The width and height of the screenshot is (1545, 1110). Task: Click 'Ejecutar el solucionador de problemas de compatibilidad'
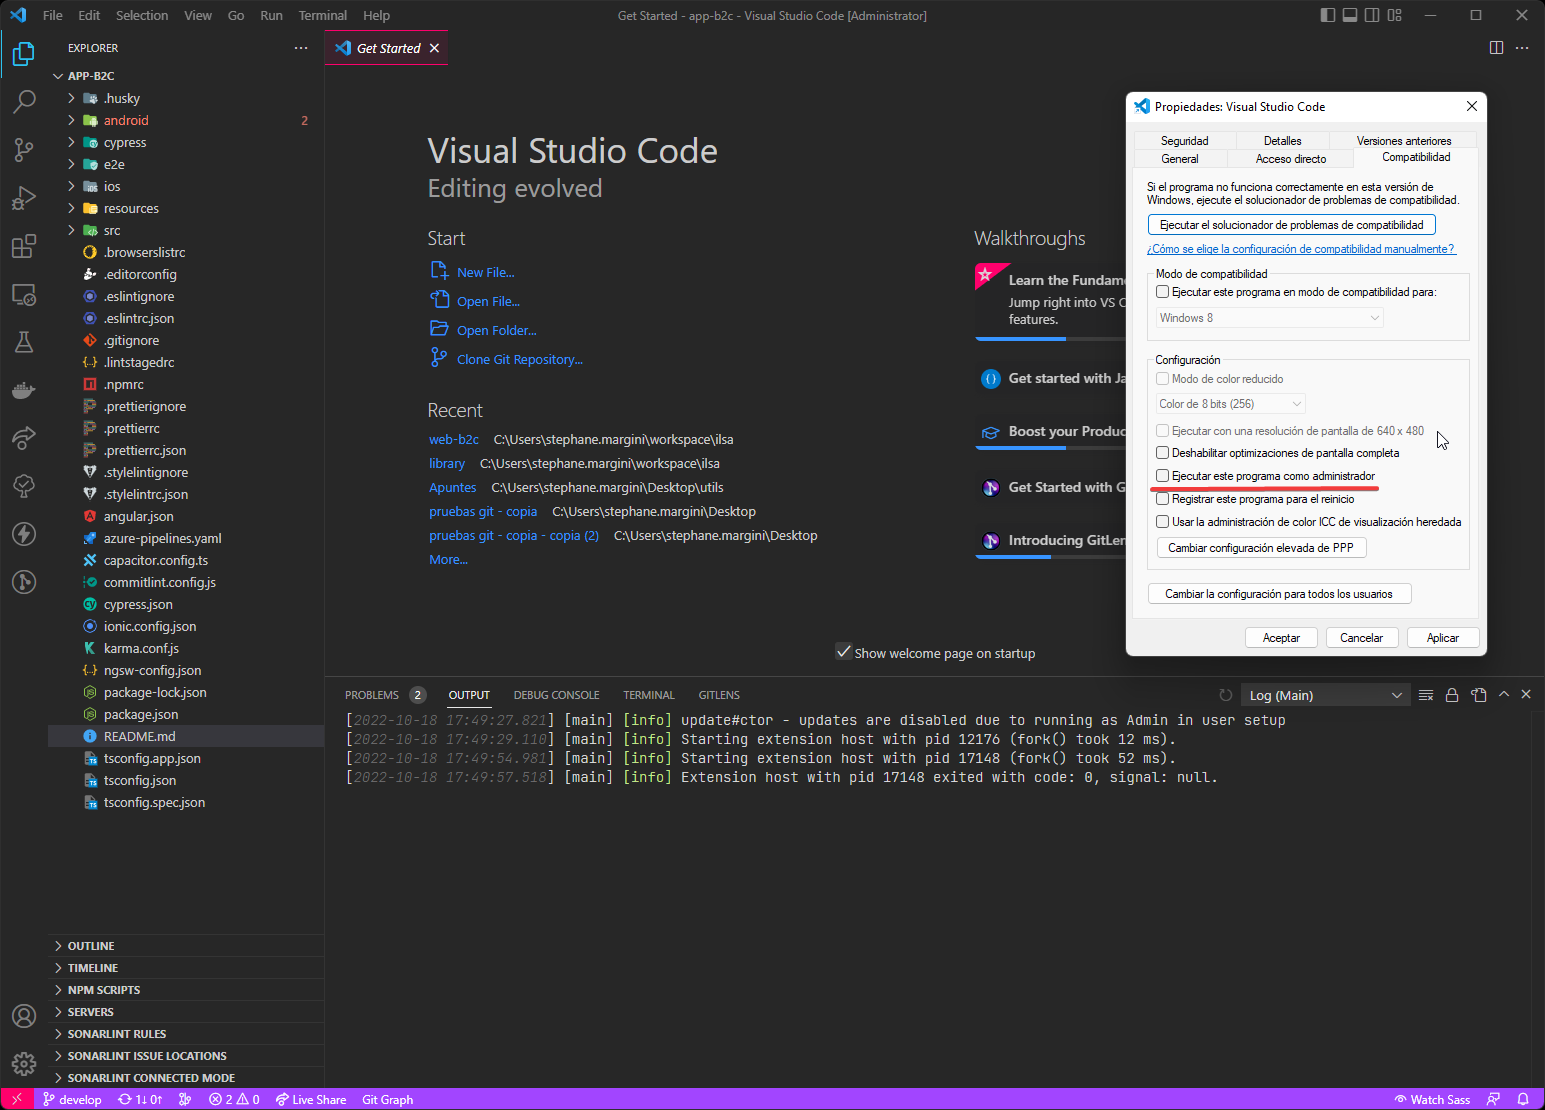pos(1292,225)
